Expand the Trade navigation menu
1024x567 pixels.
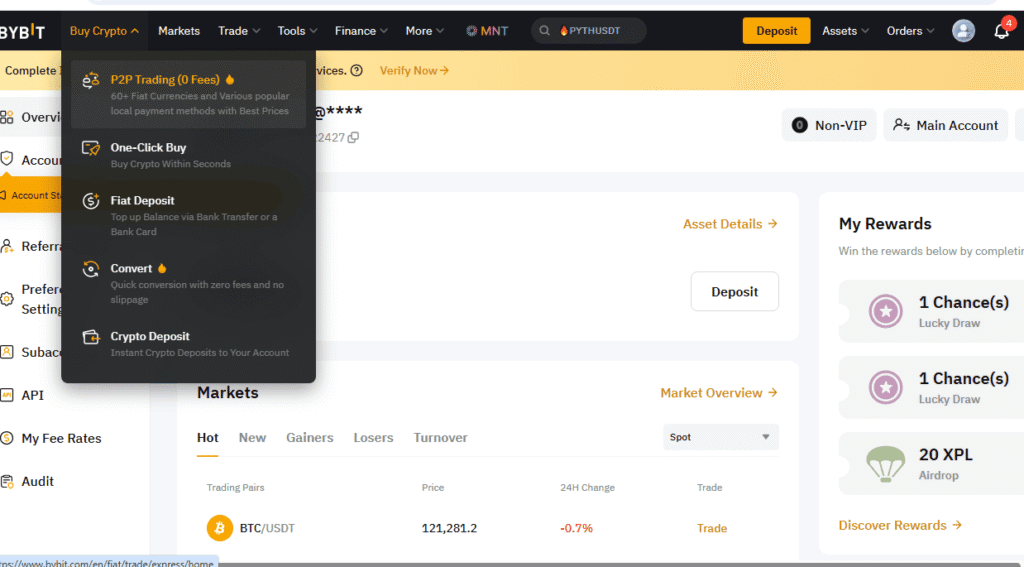tap(239, 31)
